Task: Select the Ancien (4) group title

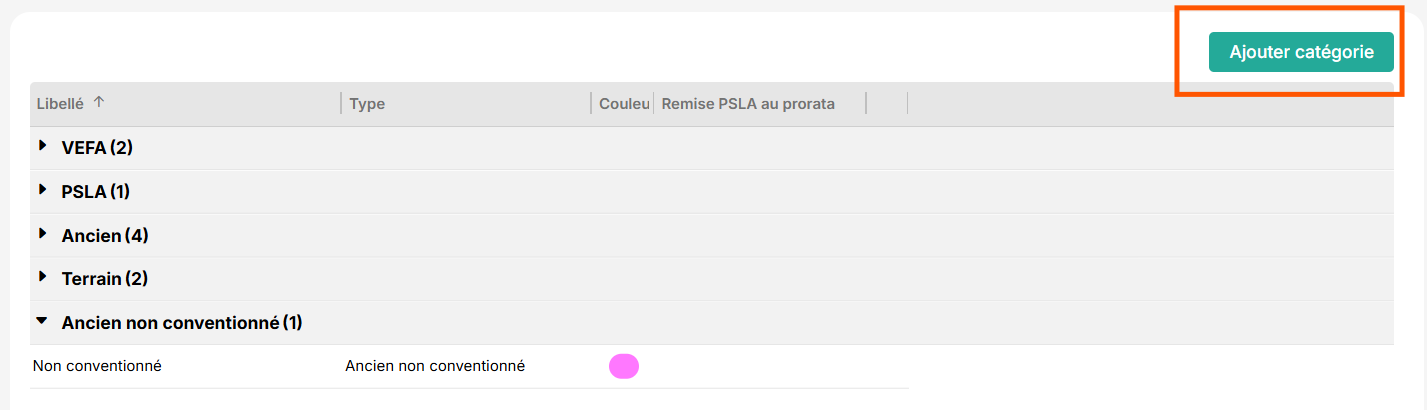Action: pos(105,236)
